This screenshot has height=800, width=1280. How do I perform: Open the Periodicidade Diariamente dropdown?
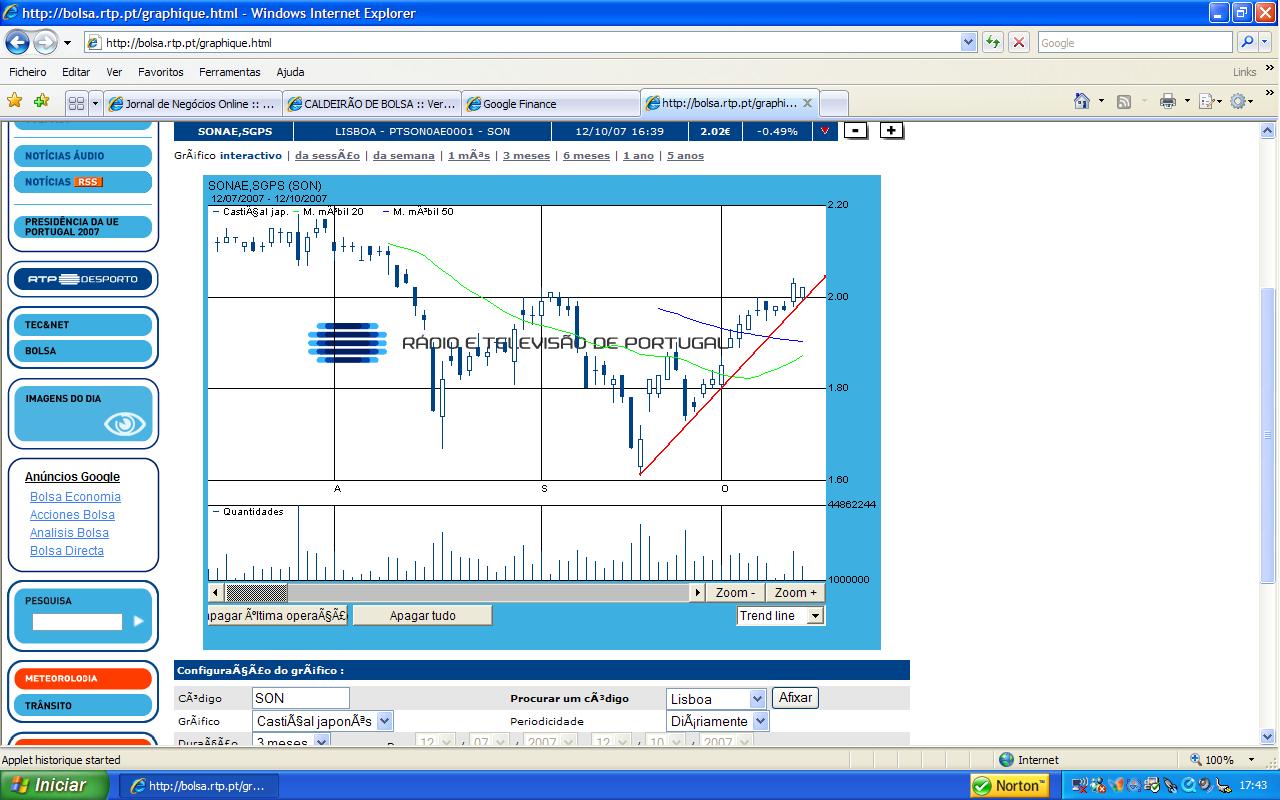[760, 721]
